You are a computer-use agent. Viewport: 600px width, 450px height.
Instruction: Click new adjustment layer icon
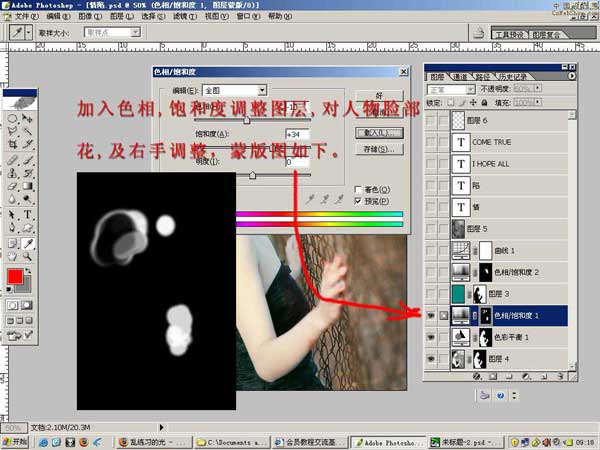pos(527,377)
